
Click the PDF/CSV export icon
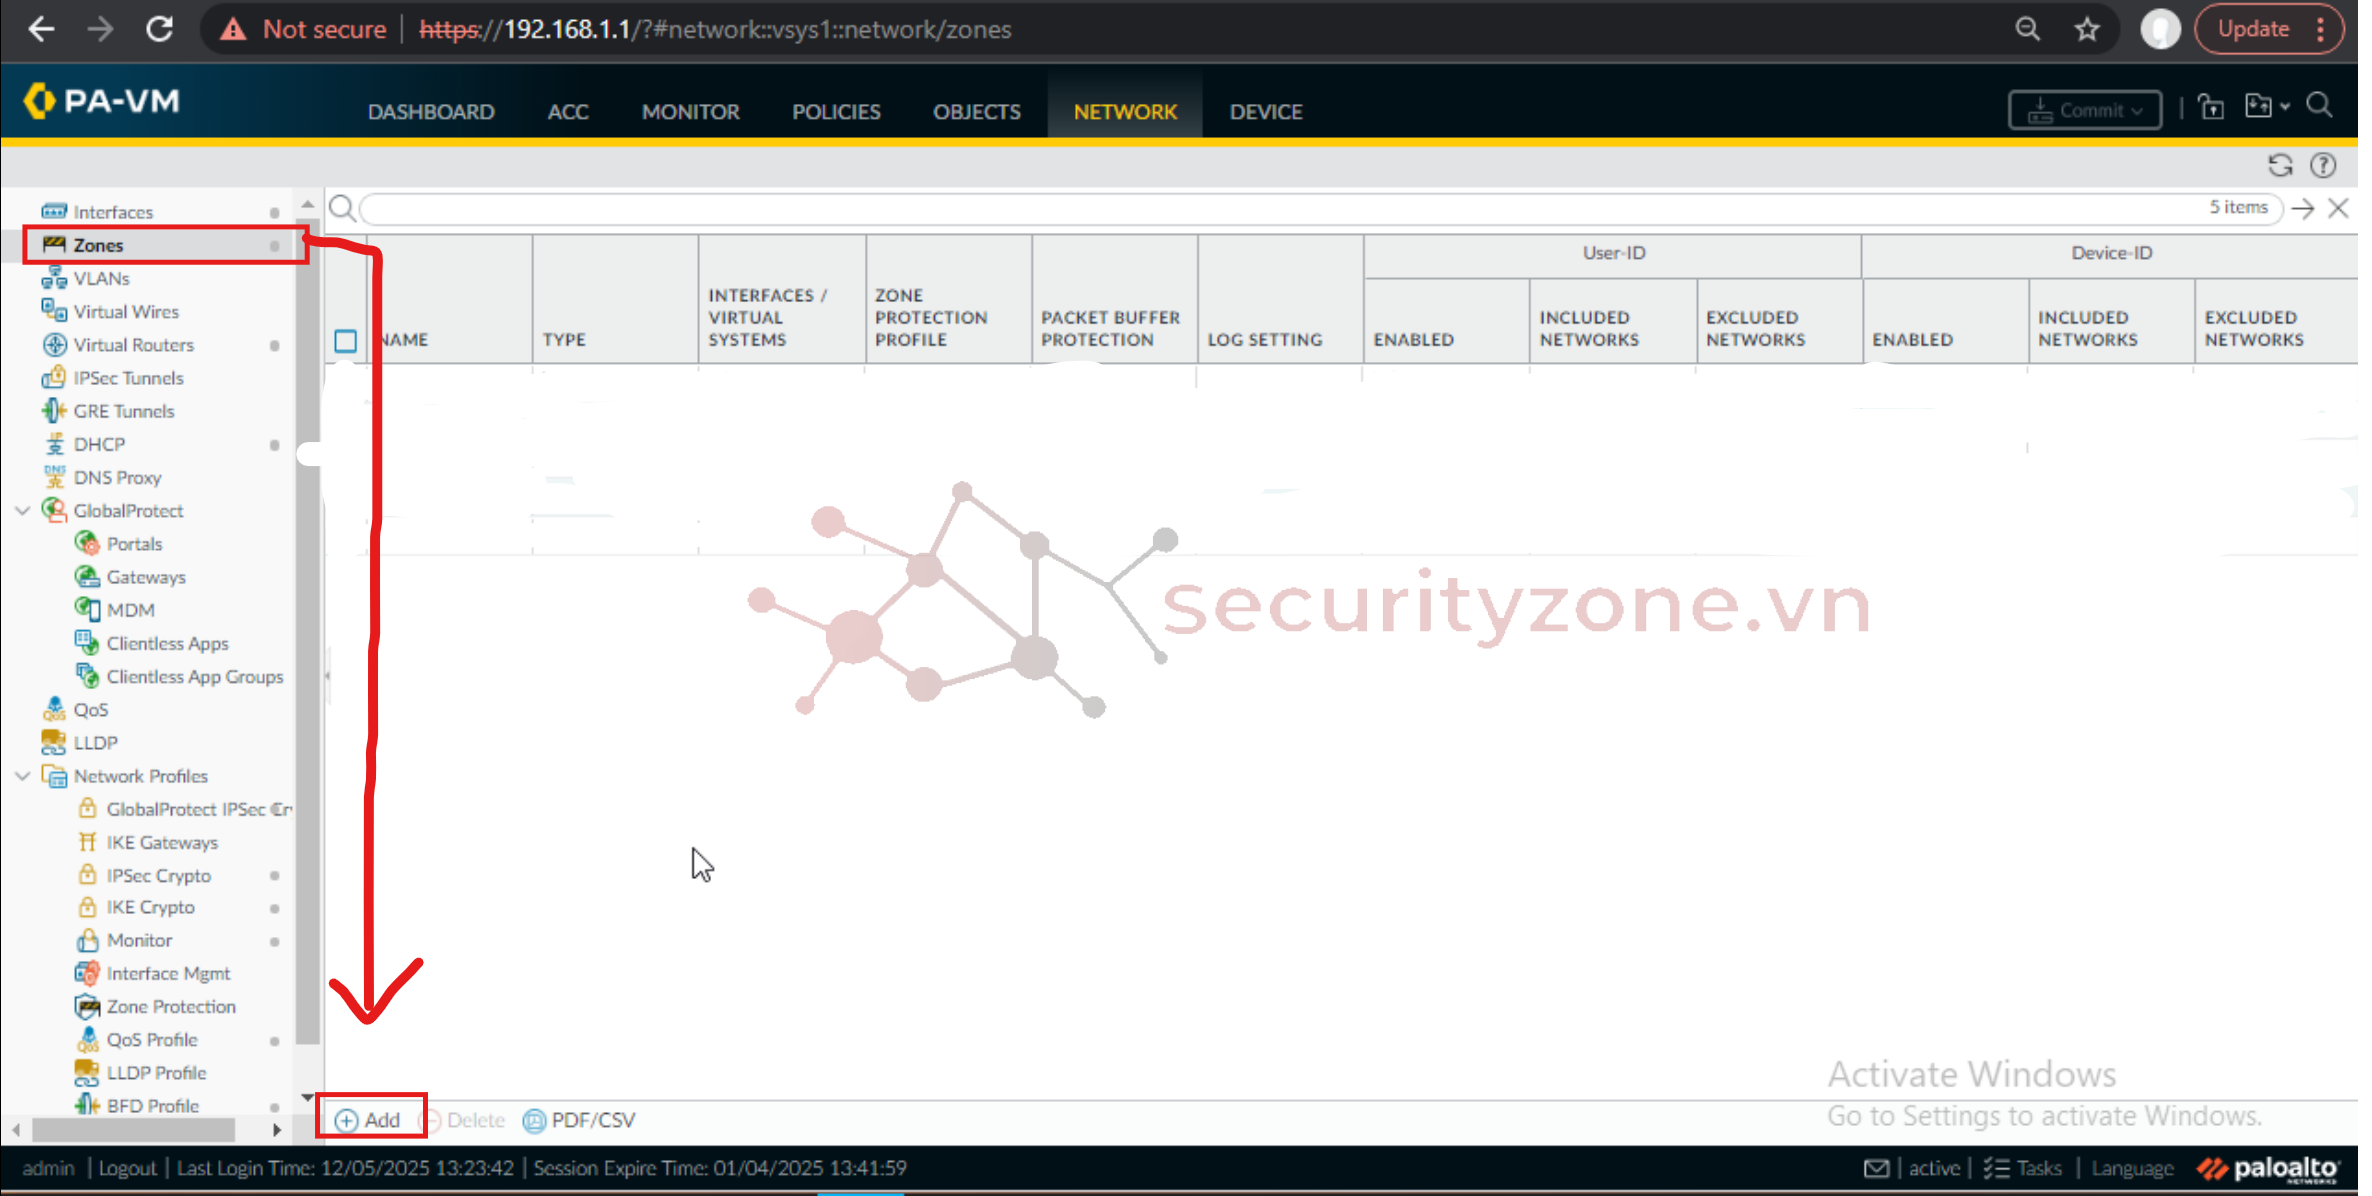(535, 1120)
